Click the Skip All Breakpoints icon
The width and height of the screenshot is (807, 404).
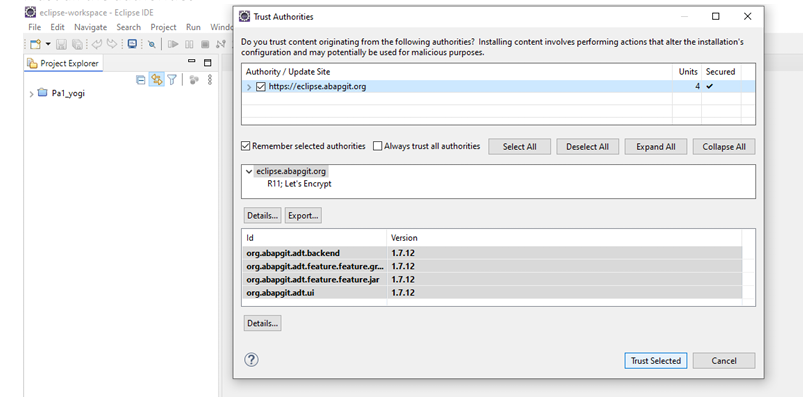coord(152,44)
